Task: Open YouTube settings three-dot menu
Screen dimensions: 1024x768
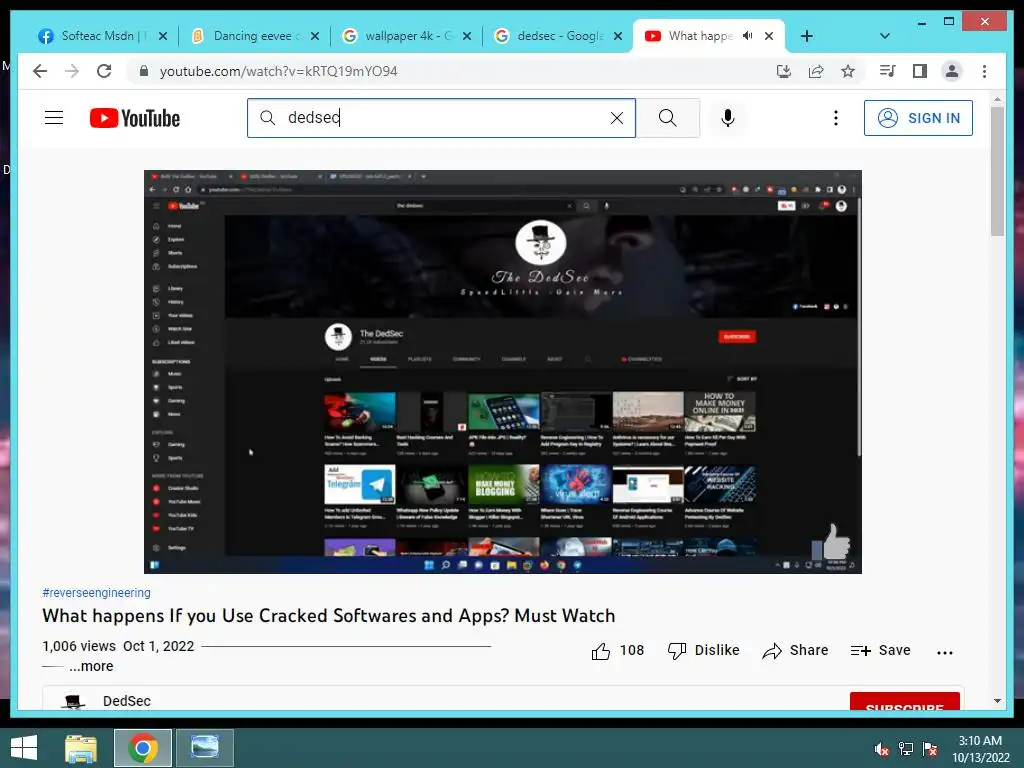Action: (x=835, y=118)
